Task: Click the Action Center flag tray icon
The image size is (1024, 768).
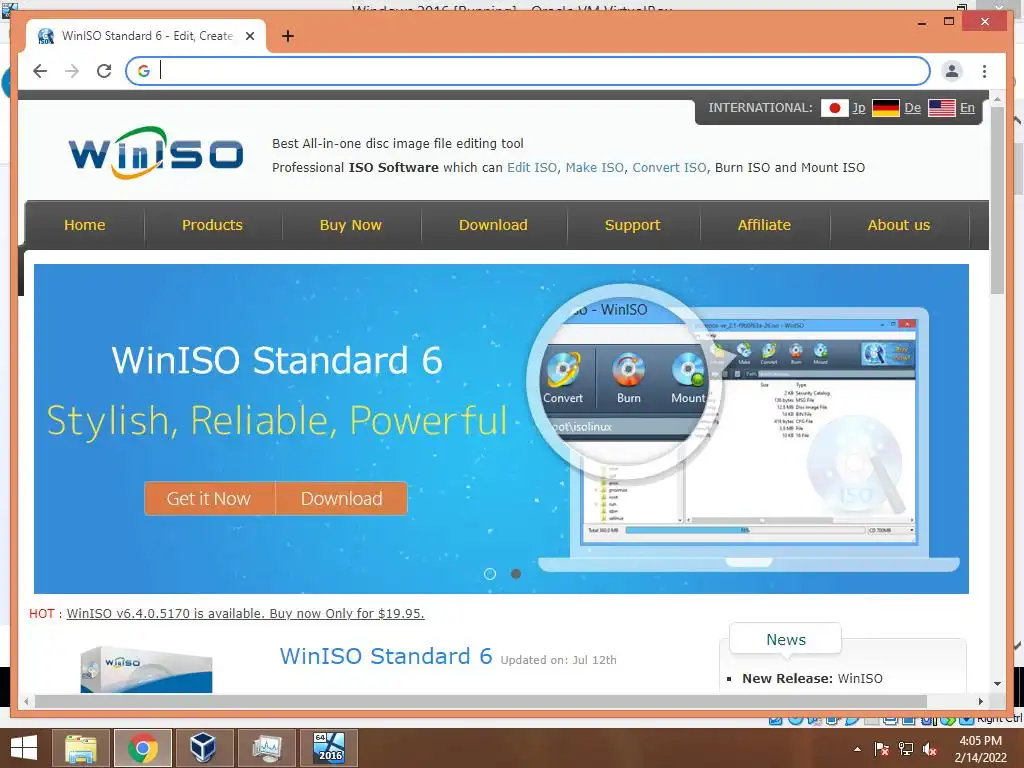Action: tap(882, 749)
